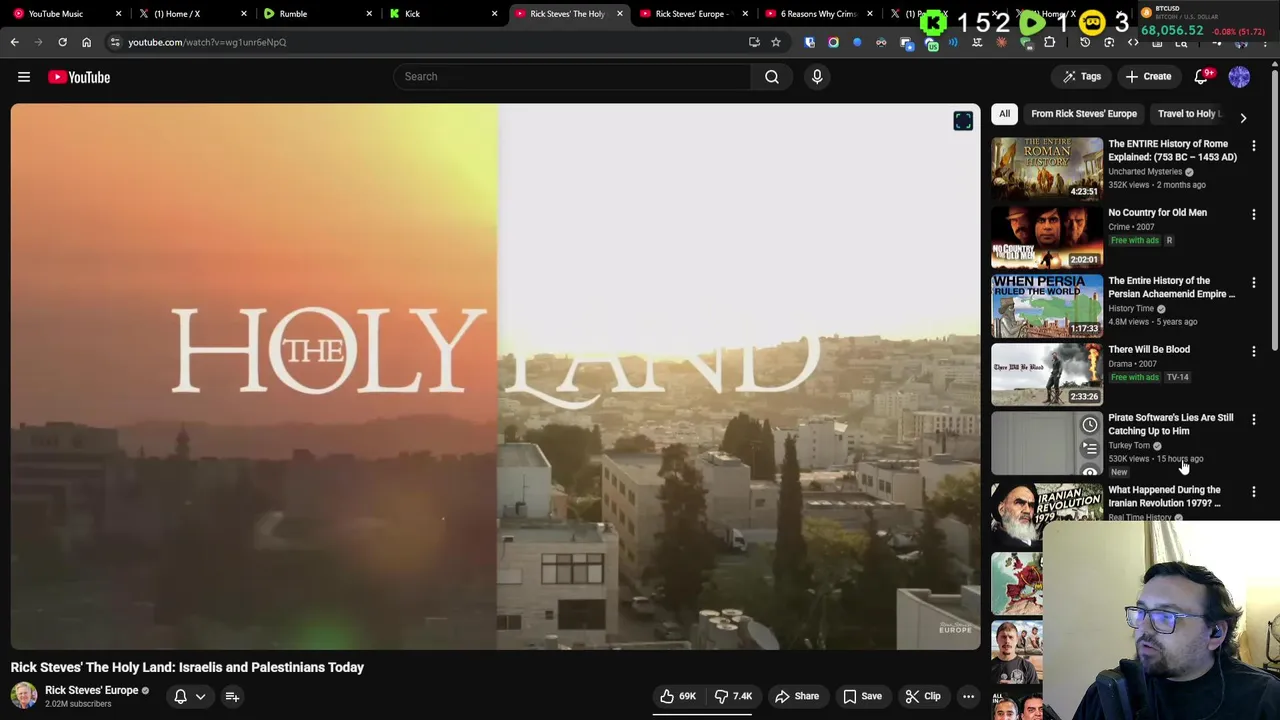Image resolution: width=1280 pixels, height=720 pixels.
Task: Start voice search with microphone icon
Action: click(817, 77)
